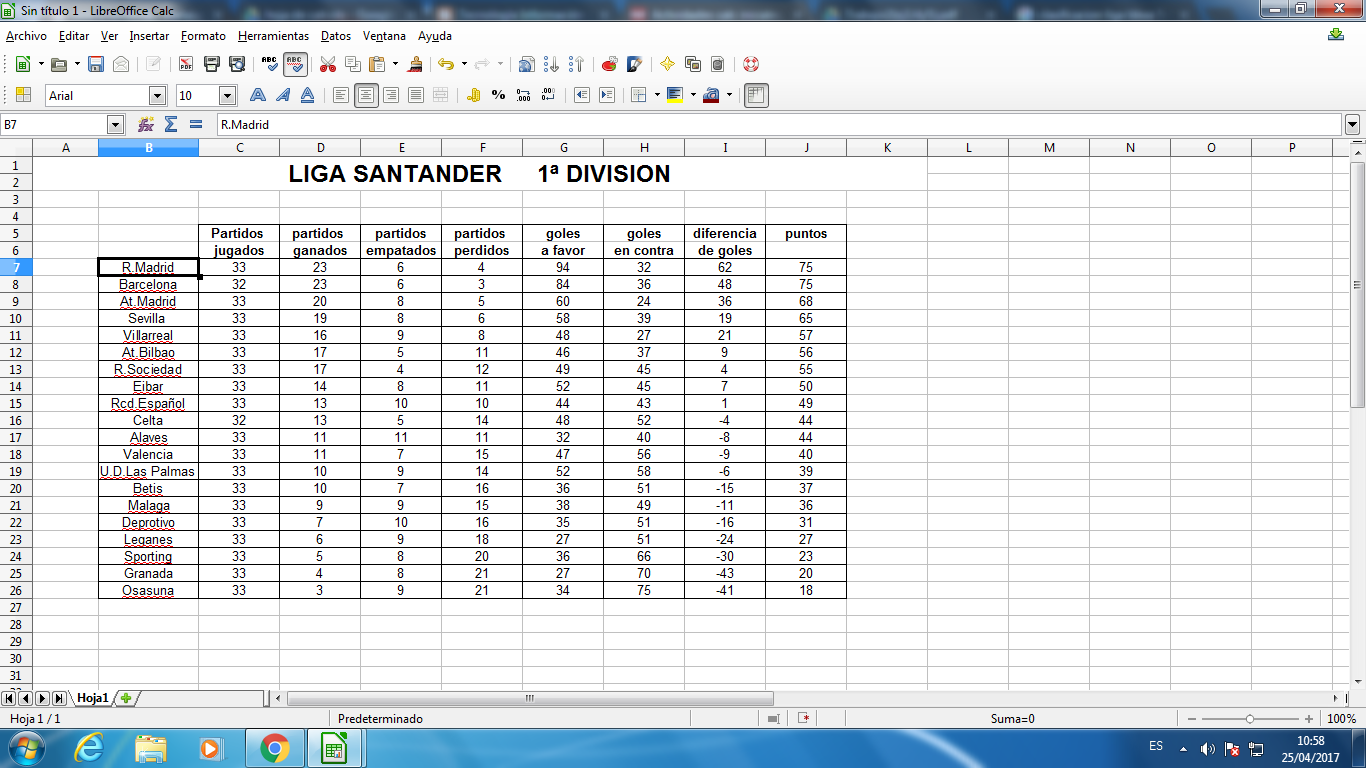Viewport: 1366px width, 768px height.
Task: Toggle AutoSpellcheck button
Action: tap(295, 64)
